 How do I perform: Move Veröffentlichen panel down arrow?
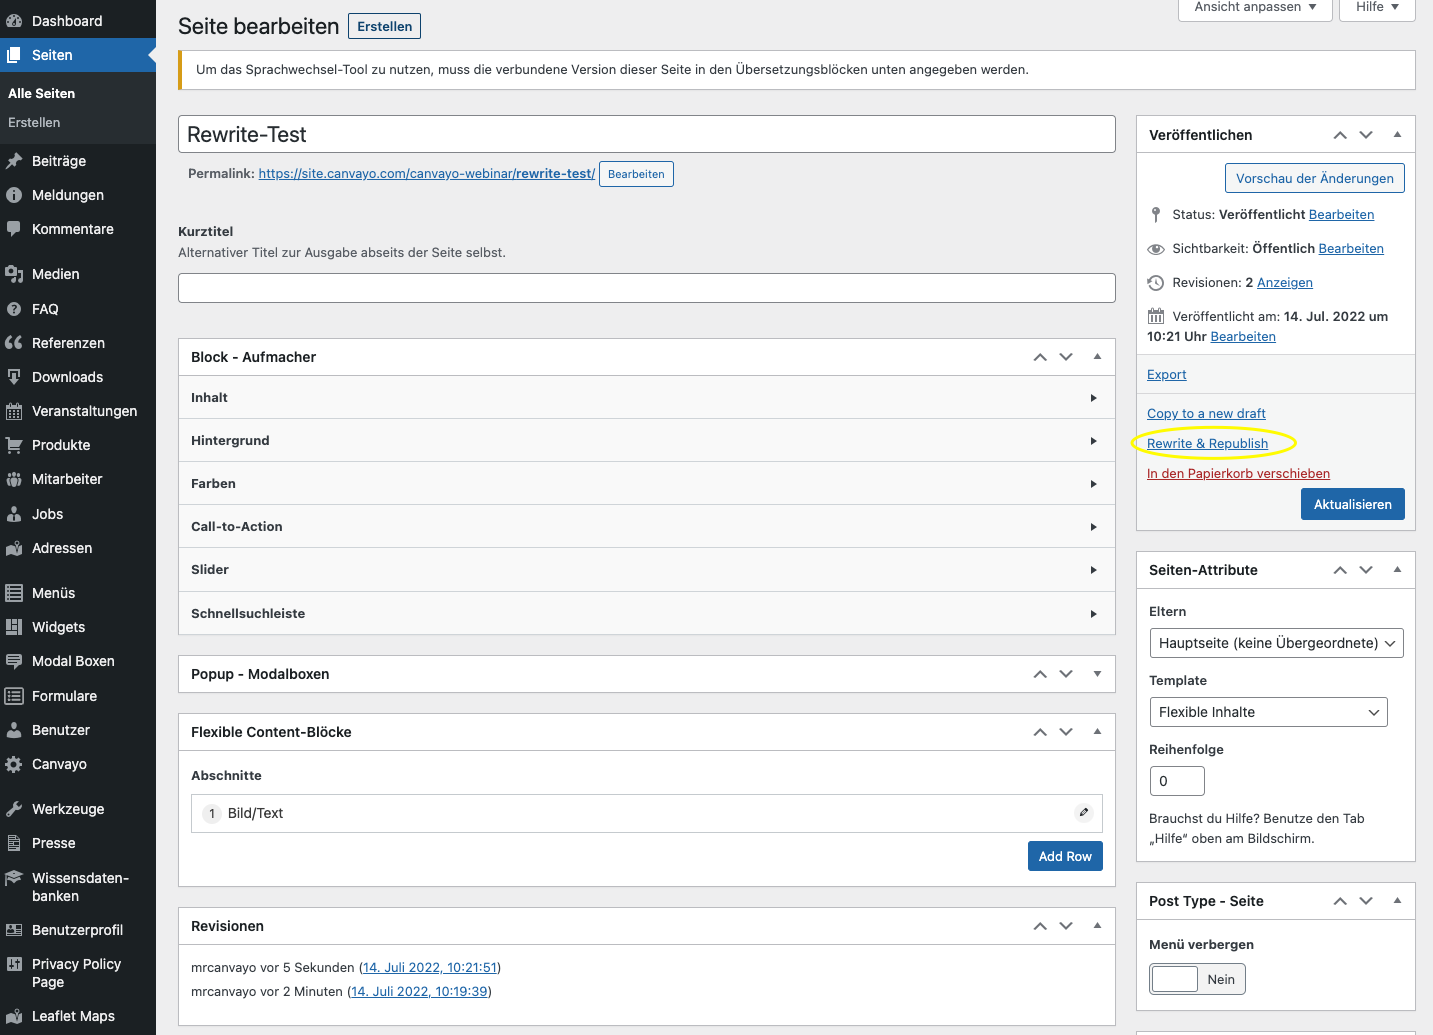click(1366, 135)
